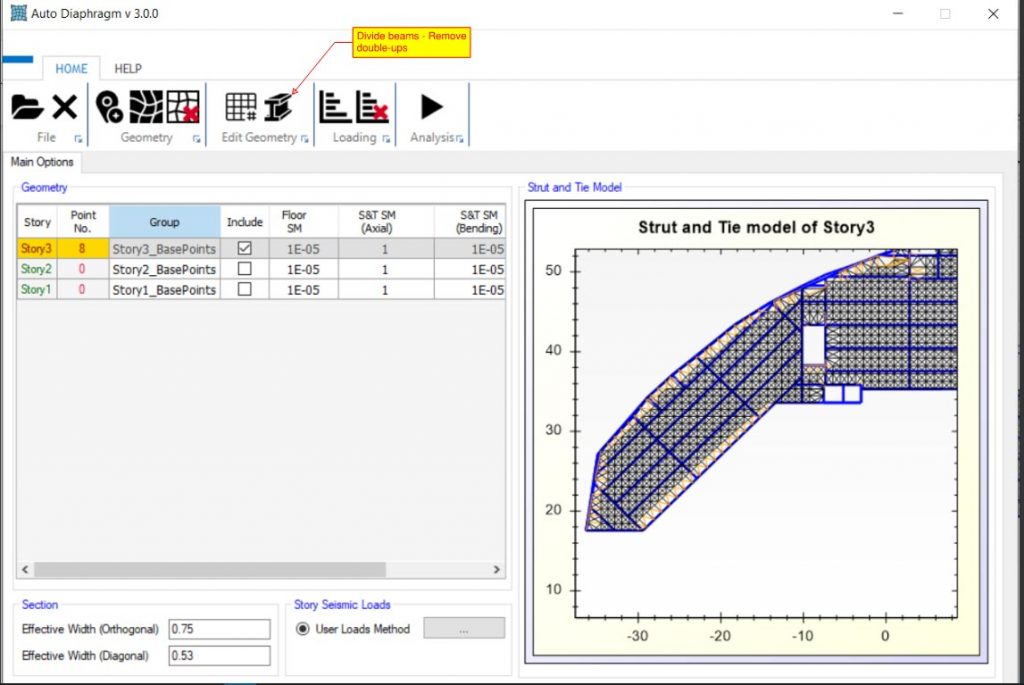Run analysis with the play icon
Screen dimensions: 1024x685
pyautogui.click(x=431, y=106)
